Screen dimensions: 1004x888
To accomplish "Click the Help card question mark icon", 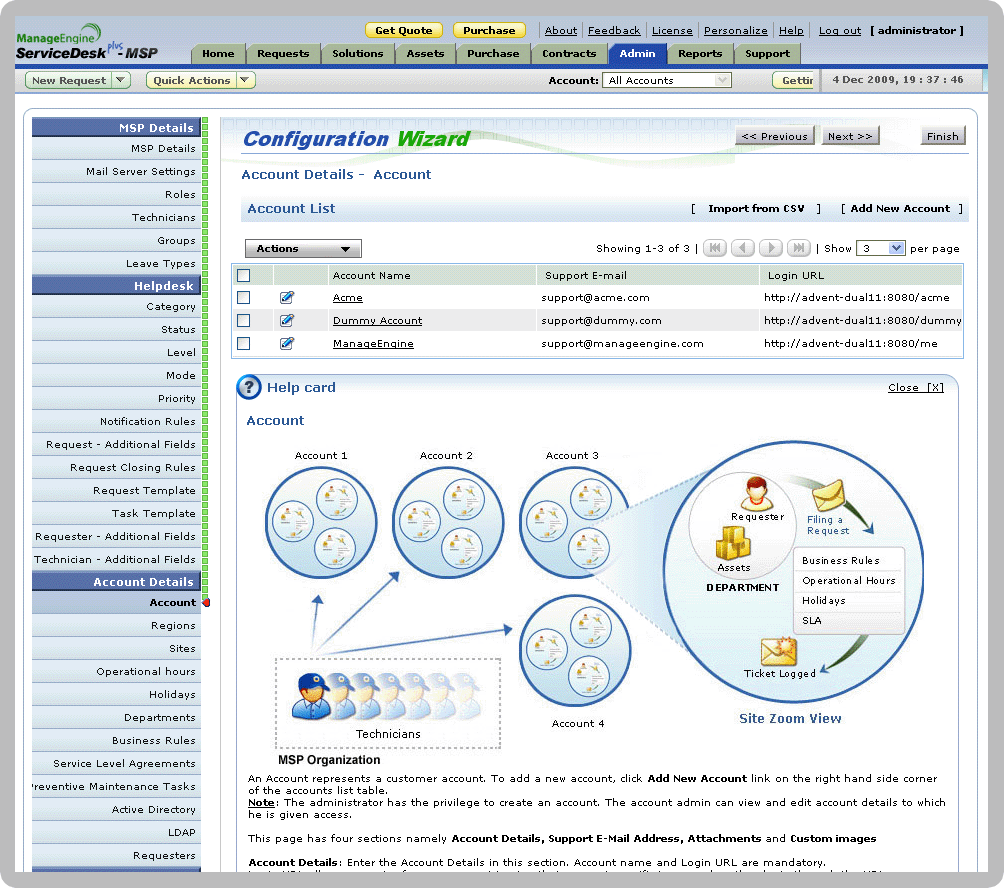I will pyautogui.click(x=249, y=387).
